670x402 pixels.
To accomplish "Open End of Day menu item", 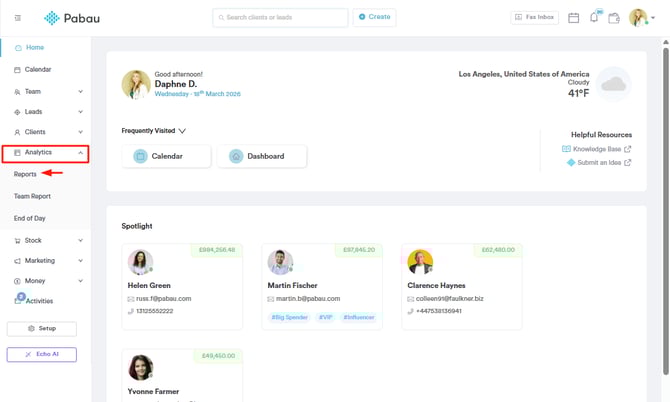I will (x=30, y=218).
